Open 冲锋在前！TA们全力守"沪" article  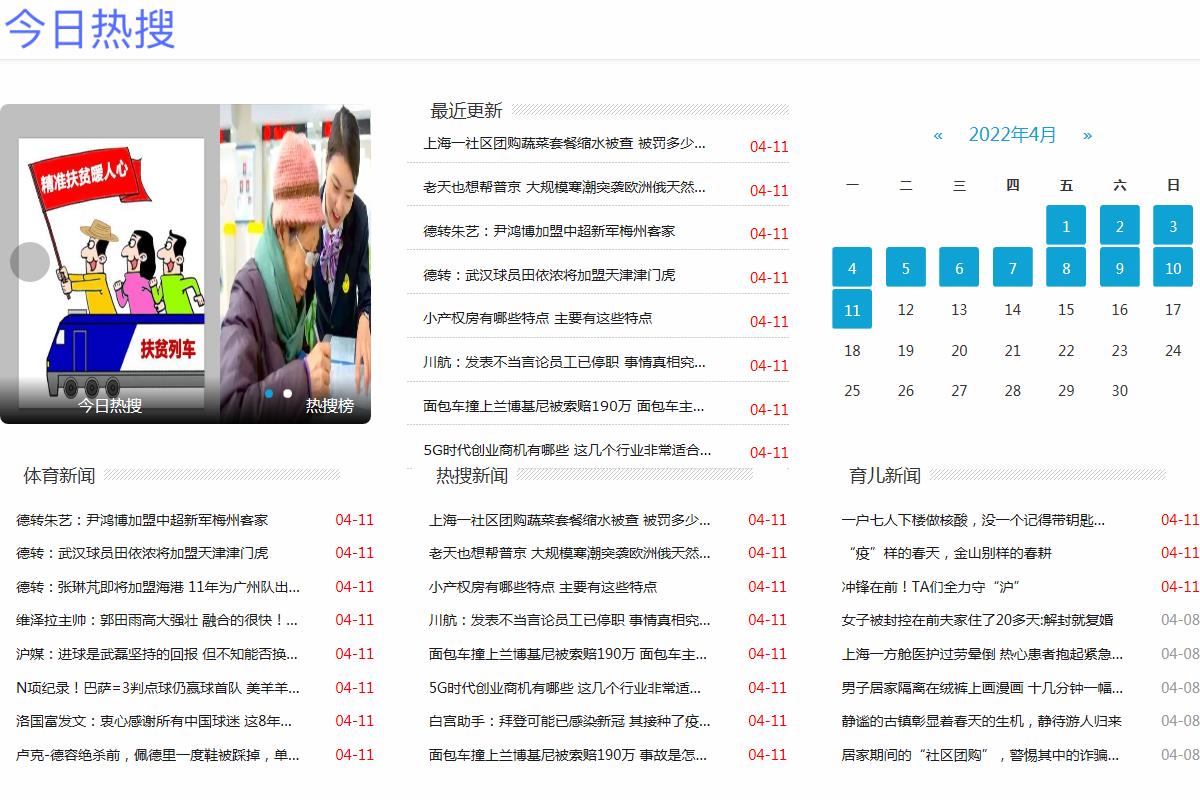click(x=931, y=587)
